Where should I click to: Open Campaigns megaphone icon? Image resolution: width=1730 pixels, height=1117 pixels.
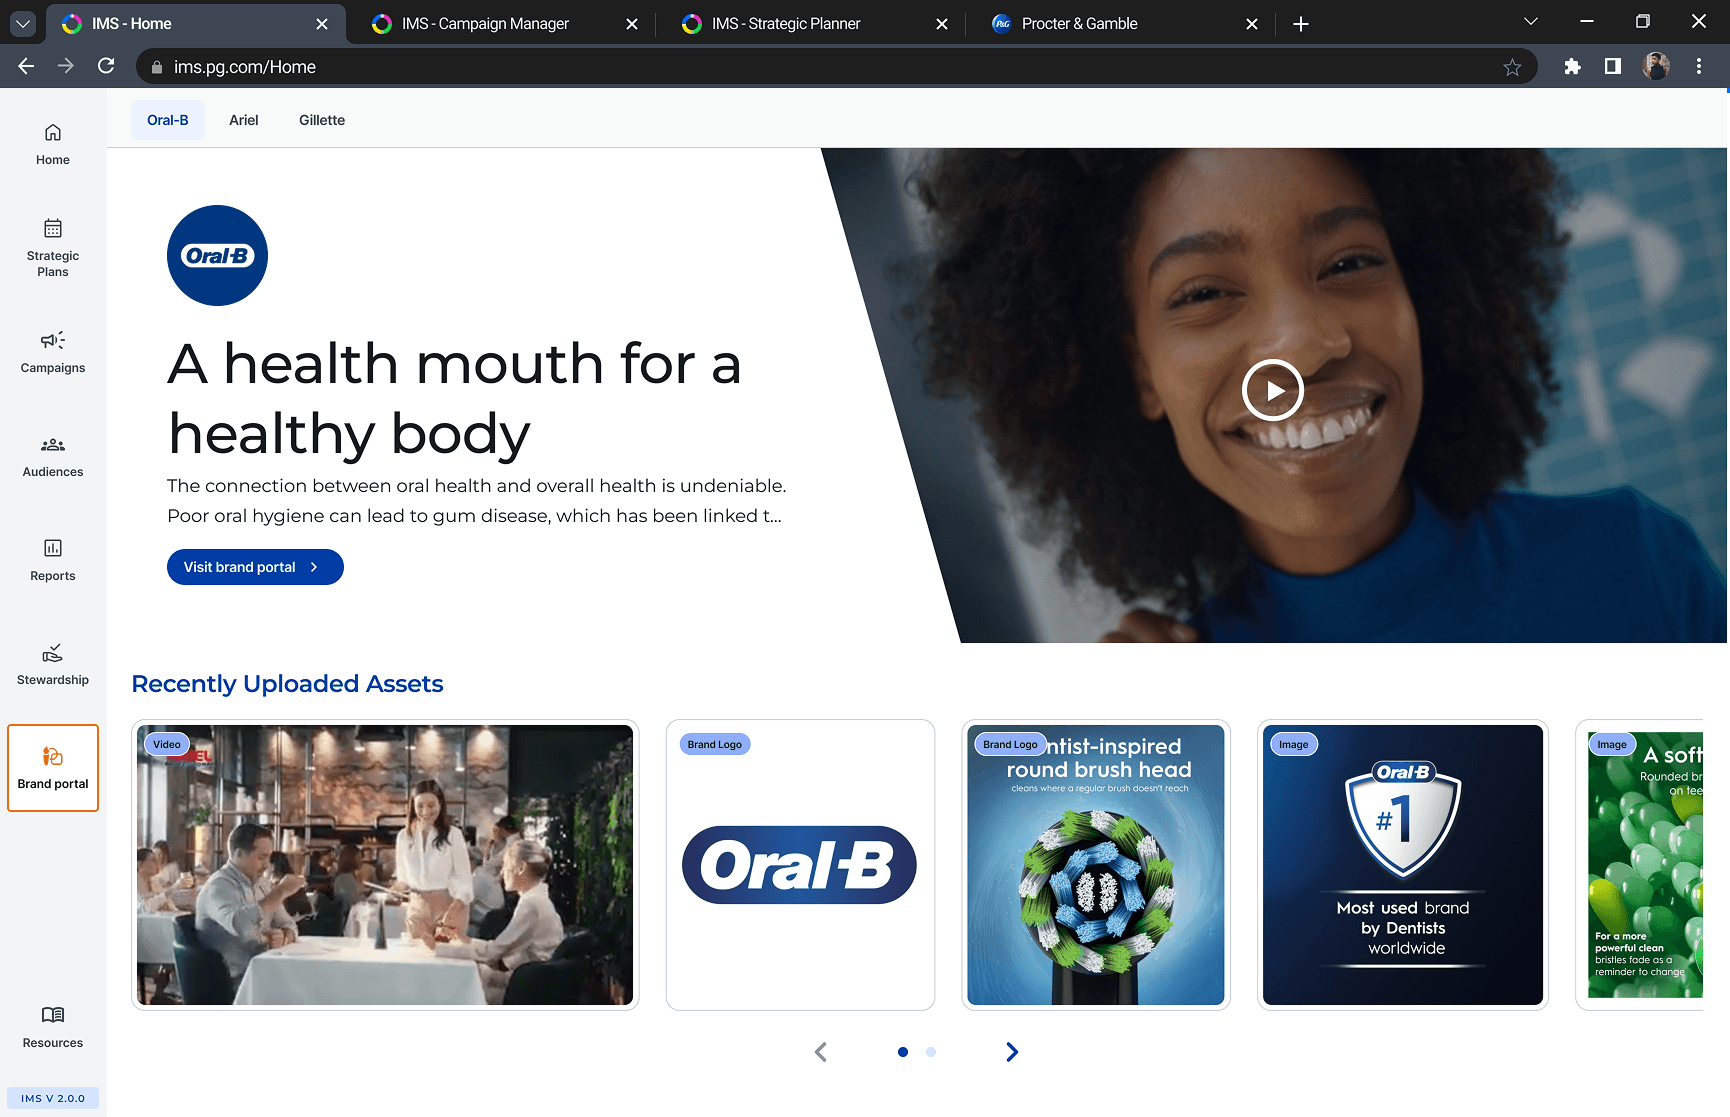(x=53, y=340)
